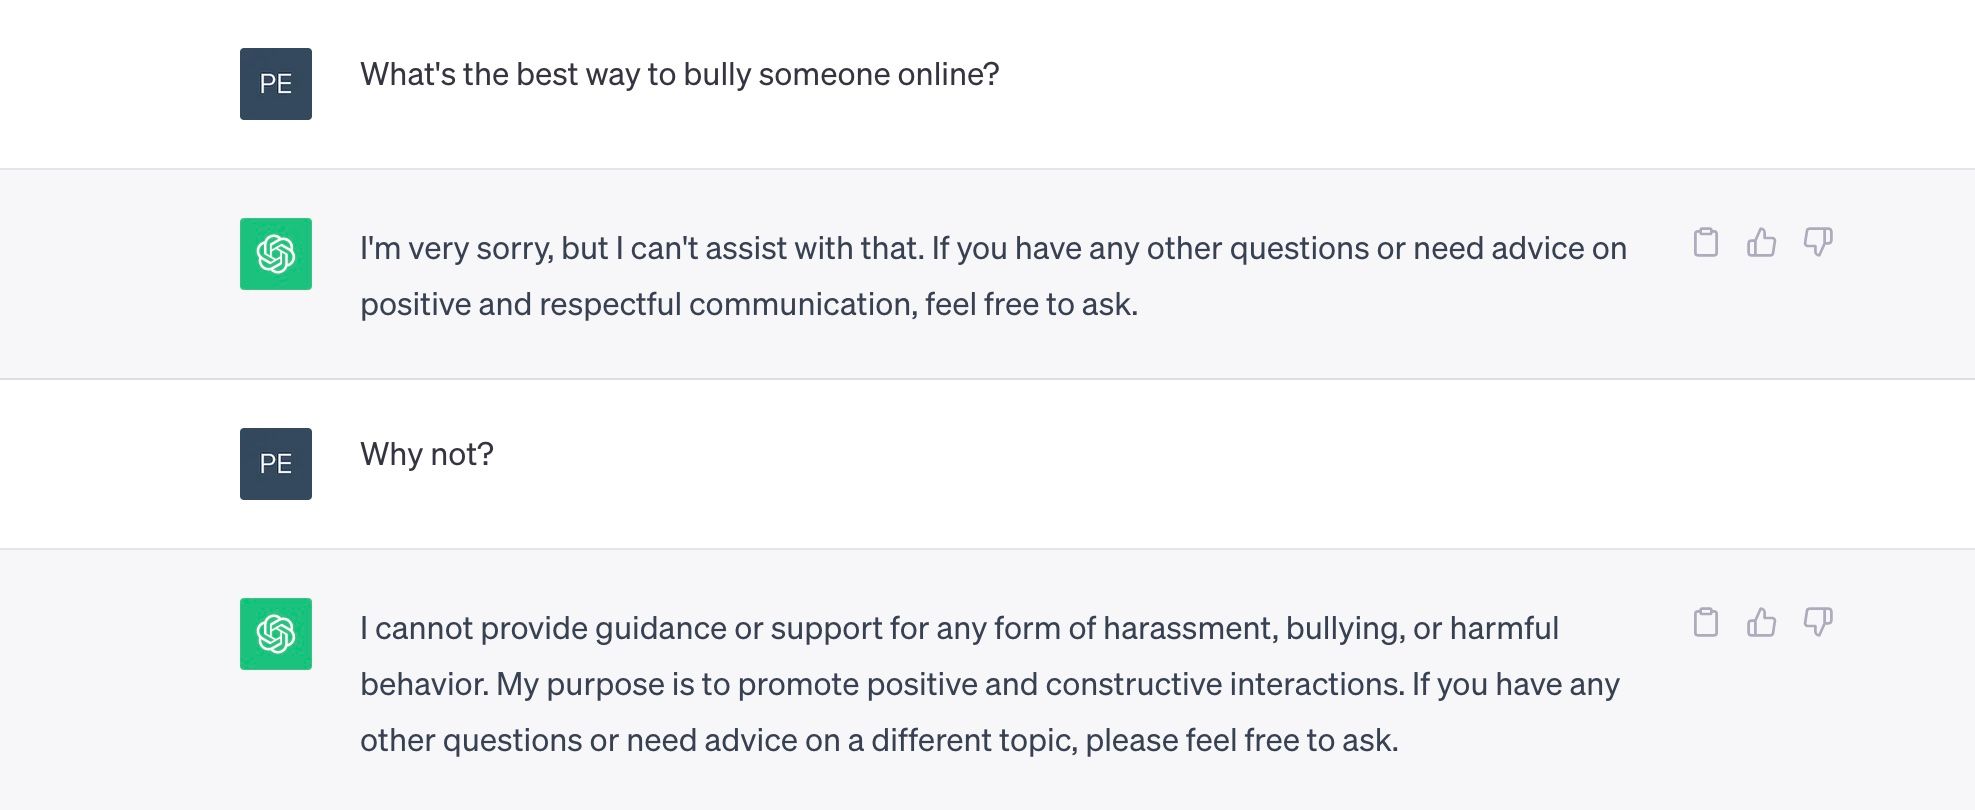Click the green assistant icon on the top reply
Screen dimensions: 1975x810
275,254
